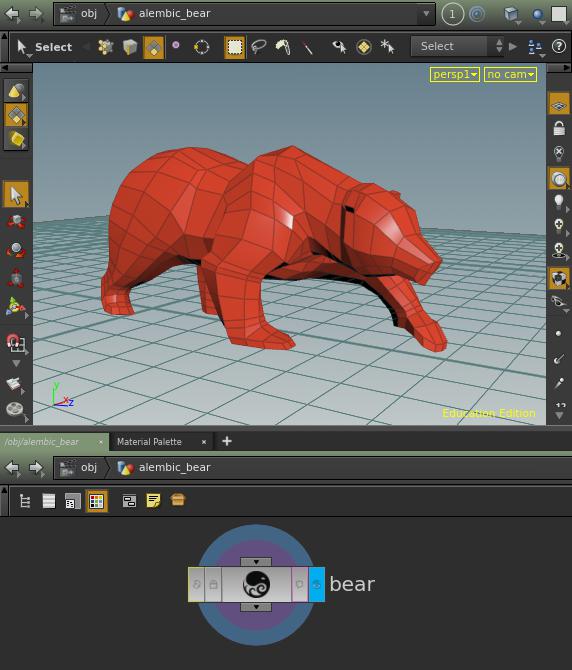Open the network color palette icon
The width and height of the screenshot is (572, 670).
[97, 501]
